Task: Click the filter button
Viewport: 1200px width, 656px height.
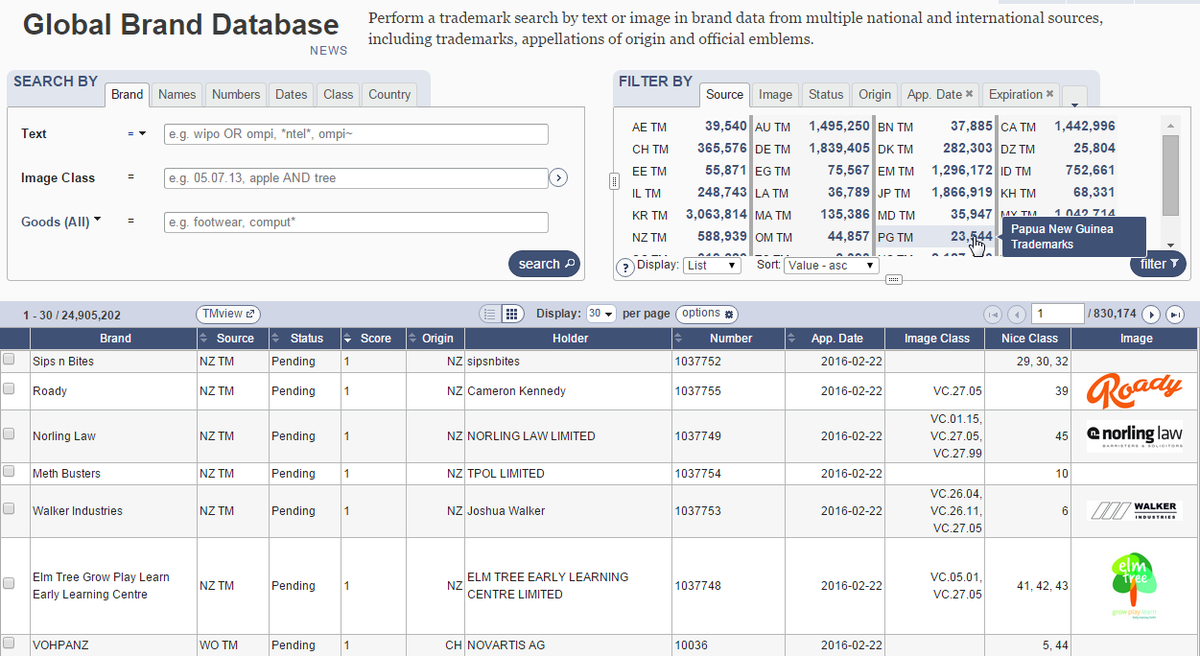Action: (1158, 264)
